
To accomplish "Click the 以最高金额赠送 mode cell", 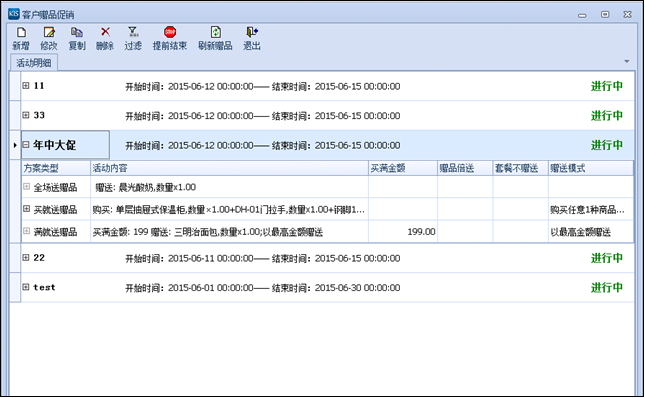I will click(591, 232).
